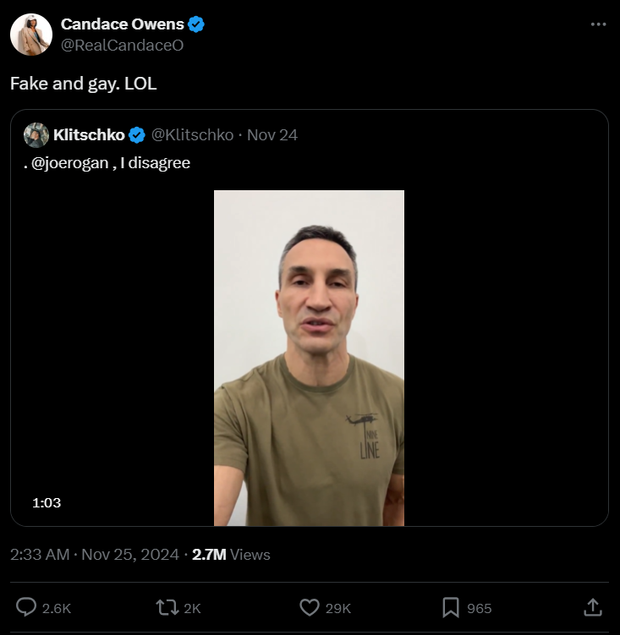Bookmark this tweet

coord(451,607)
